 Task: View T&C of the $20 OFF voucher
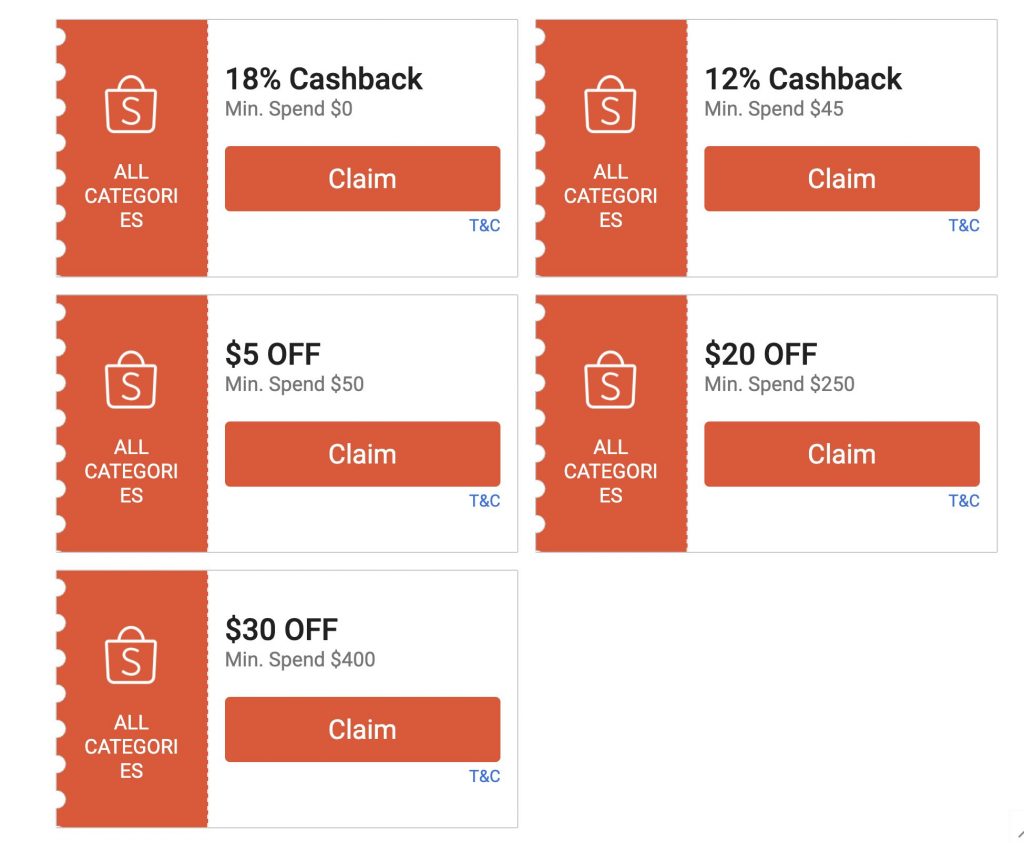coord(964,501)
